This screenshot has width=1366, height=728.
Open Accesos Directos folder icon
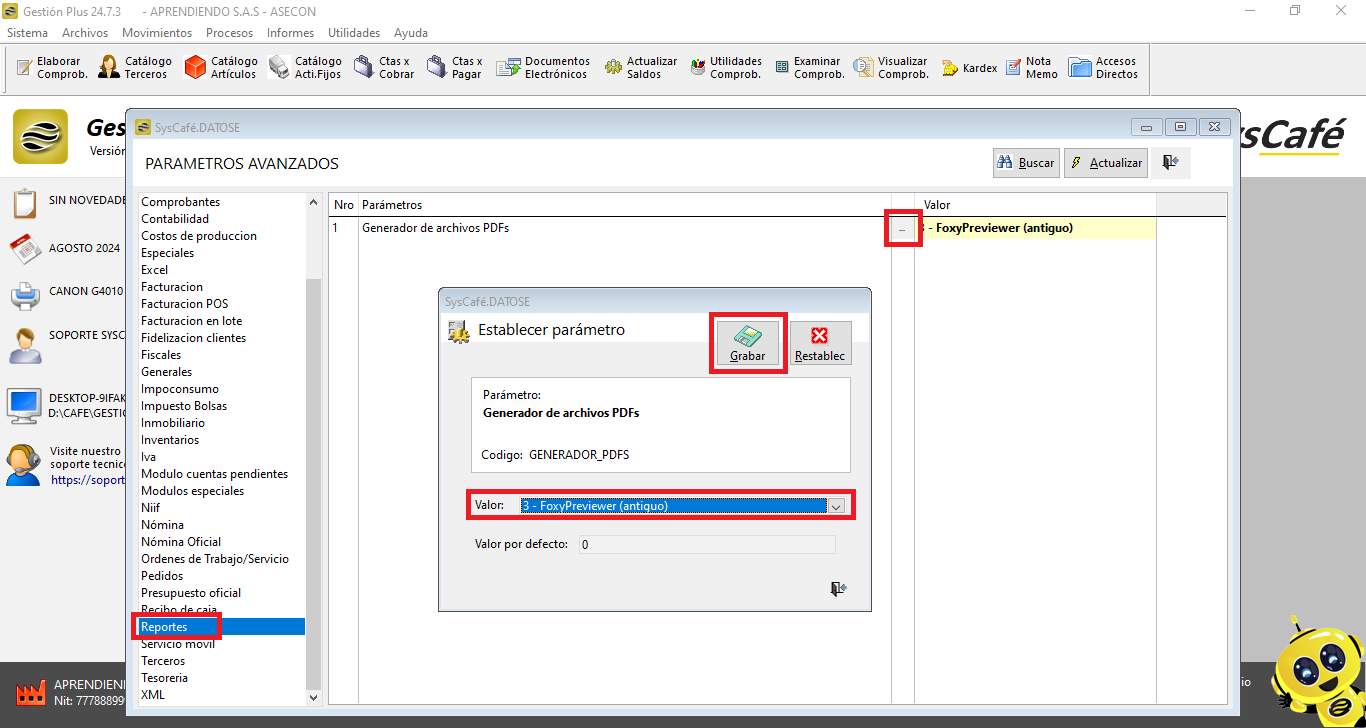click(x=1103, y=68)
